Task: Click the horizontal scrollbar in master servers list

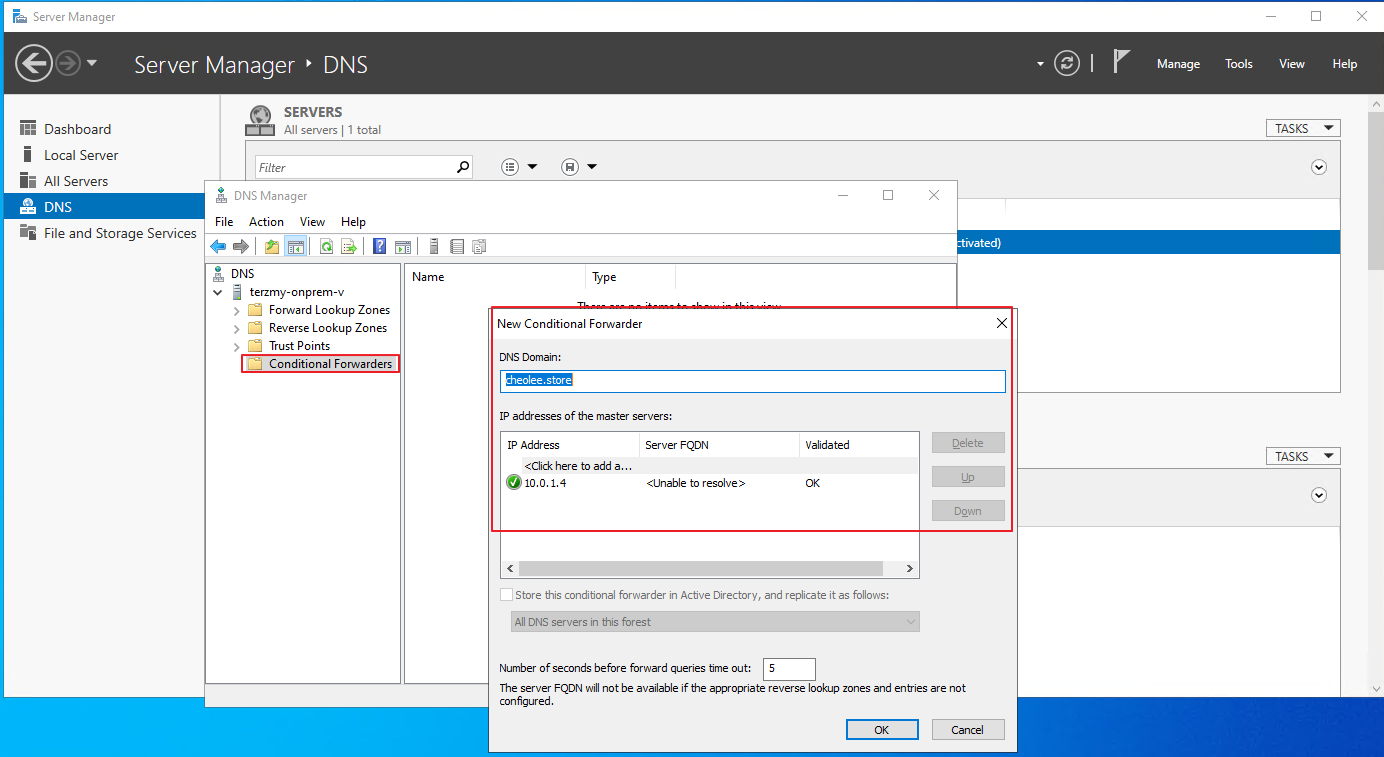Action: click(x=700, y=568)
